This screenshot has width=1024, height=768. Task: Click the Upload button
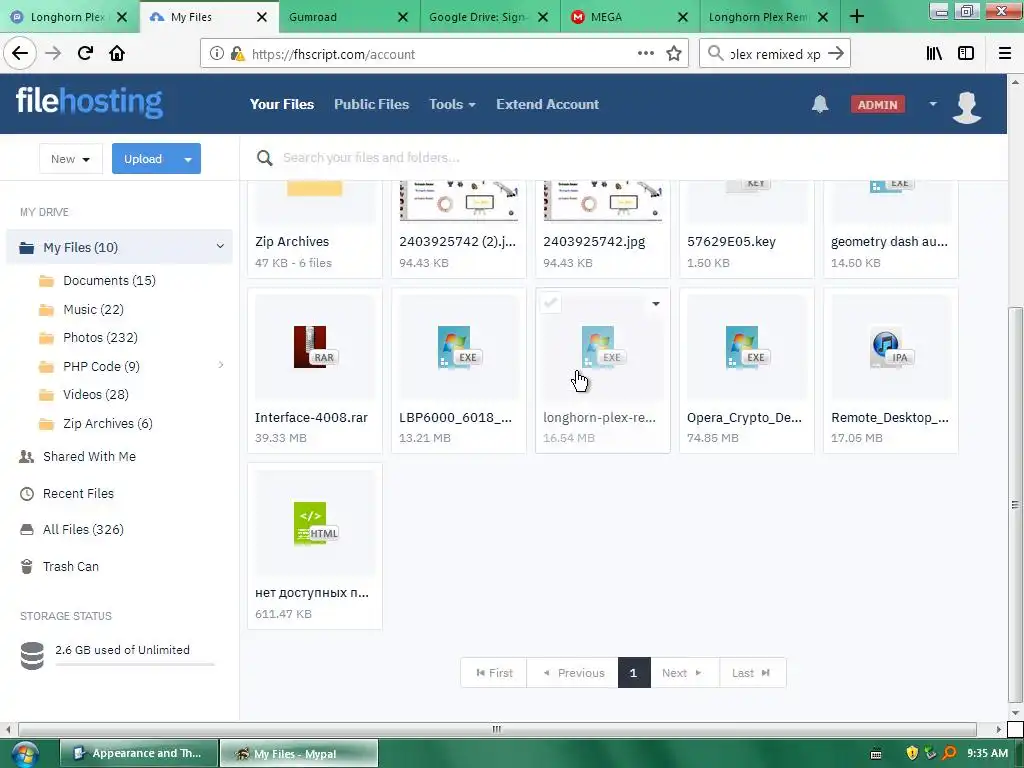coord(144,159)
